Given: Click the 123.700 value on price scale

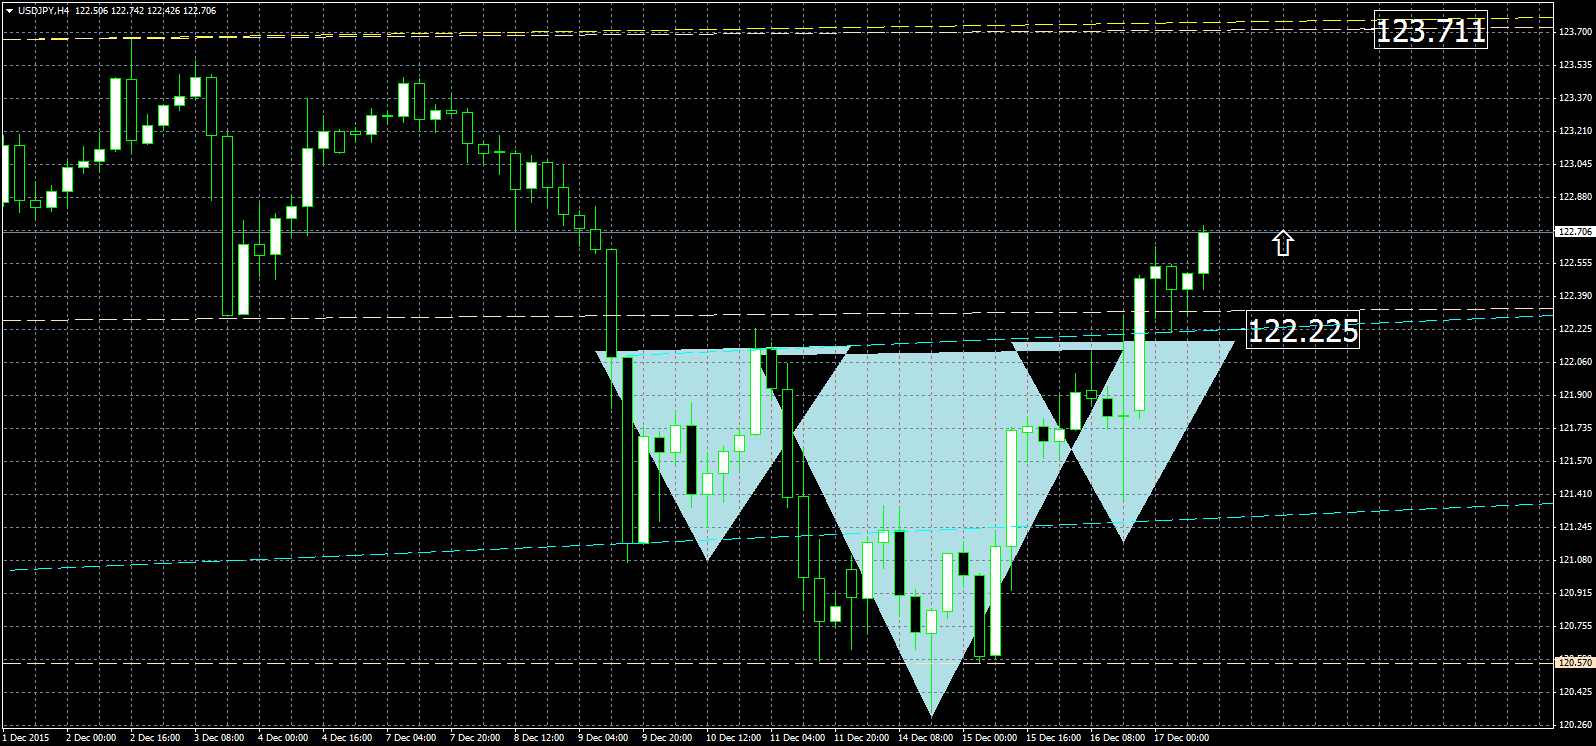Looking at the screenshot, I should (x=1574, y=31).
